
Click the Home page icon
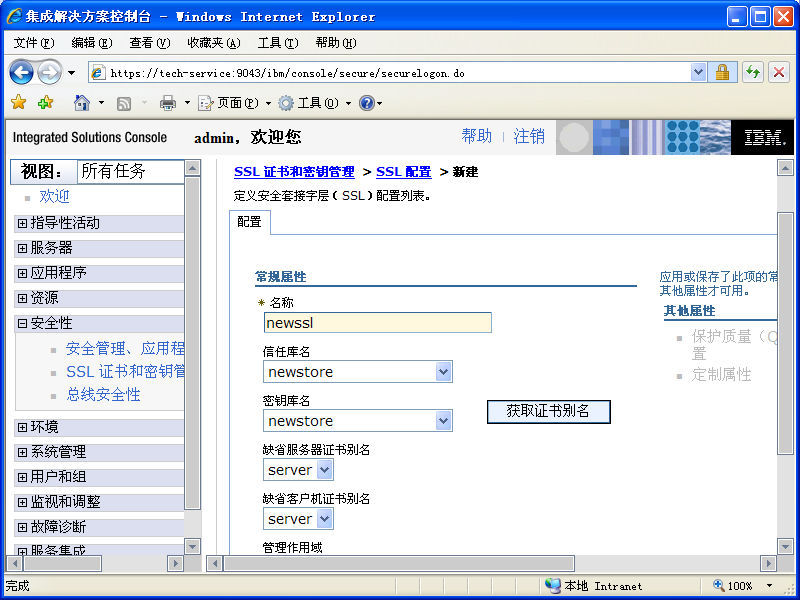pyautogui.click(x=82, y=103)
